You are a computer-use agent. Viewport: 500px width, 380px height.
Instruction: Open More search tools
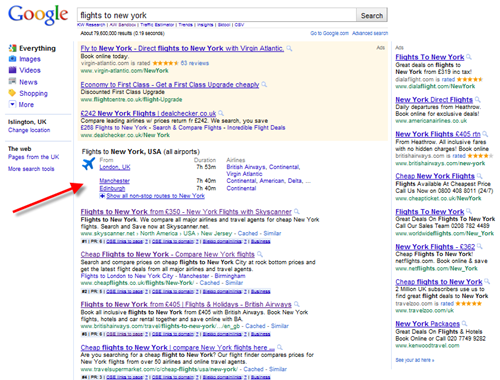point(31,169)
